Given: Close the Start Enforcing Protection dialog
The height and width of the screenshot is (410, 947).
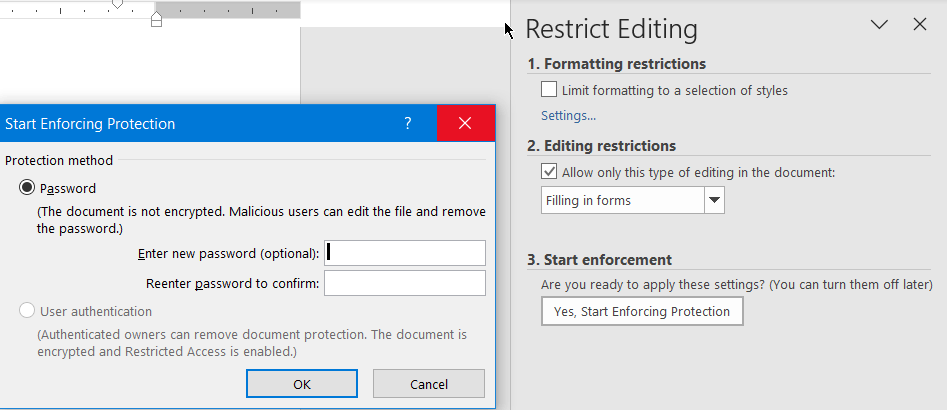Looking at the screenshot, I should pyautogui.click(x=465, y=124).
